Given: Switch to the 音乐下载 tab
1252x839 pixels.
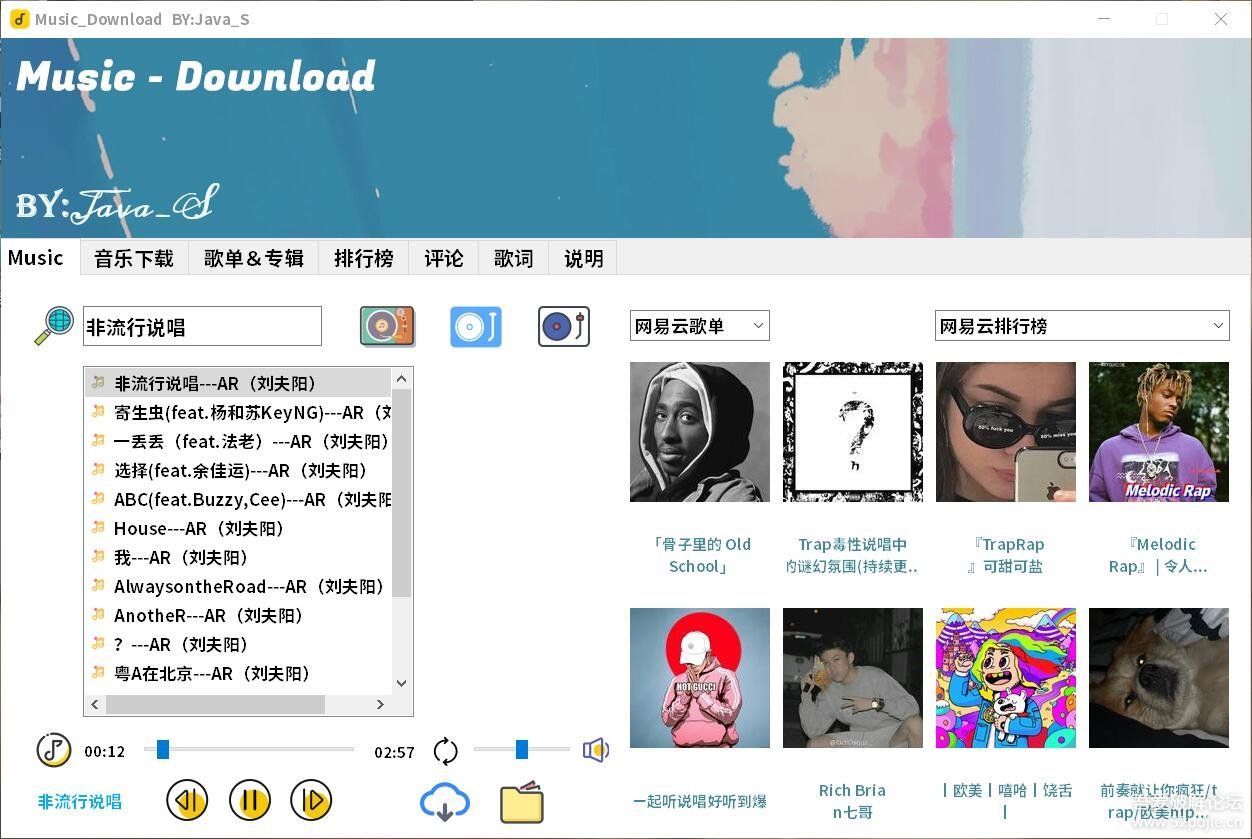Looking at the screenshot, I should [134, 258].
